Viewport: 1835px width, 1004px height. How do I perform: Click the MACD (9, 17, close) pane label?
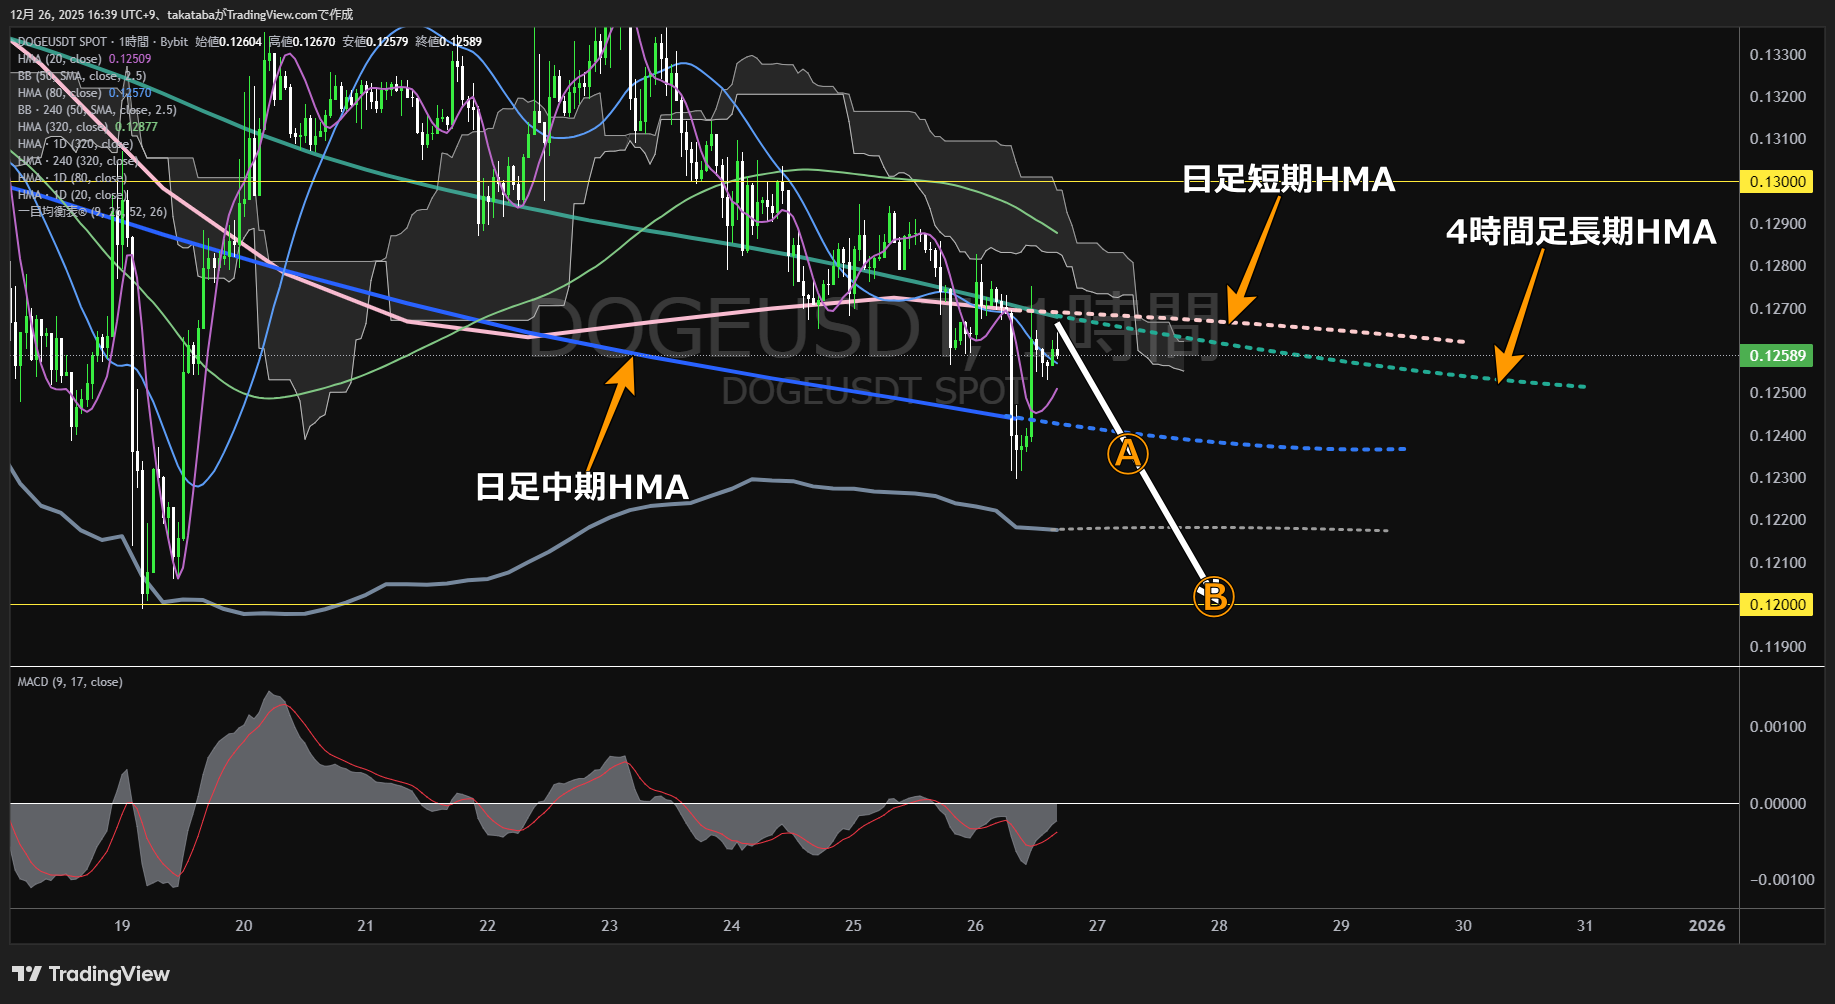(70, 682)
